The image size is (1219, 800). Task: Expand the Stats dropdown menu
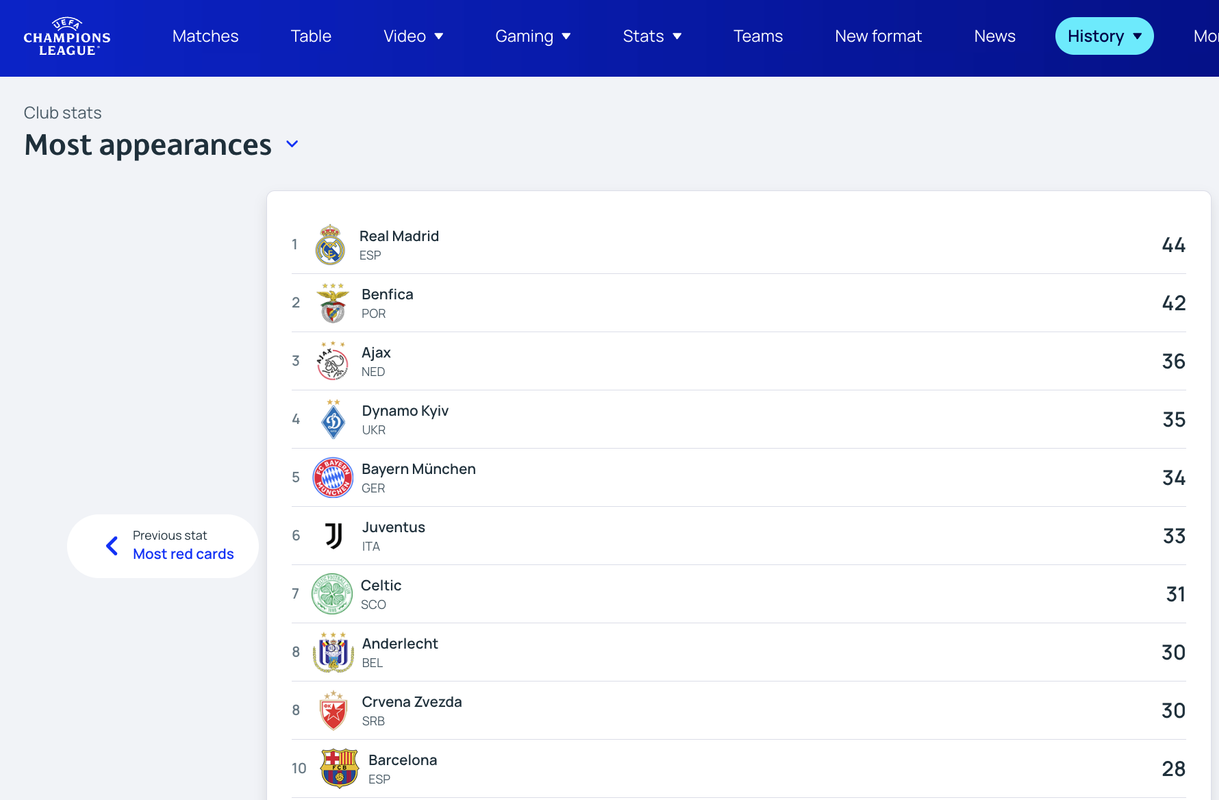[x=652, y=36]
